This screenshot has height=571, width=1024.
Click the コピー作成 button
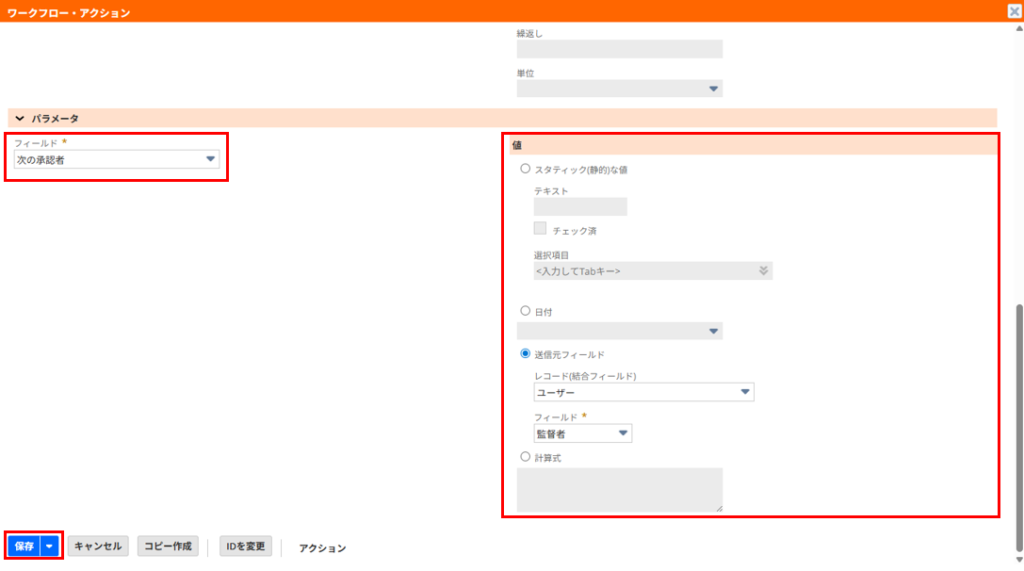point(167,546)
